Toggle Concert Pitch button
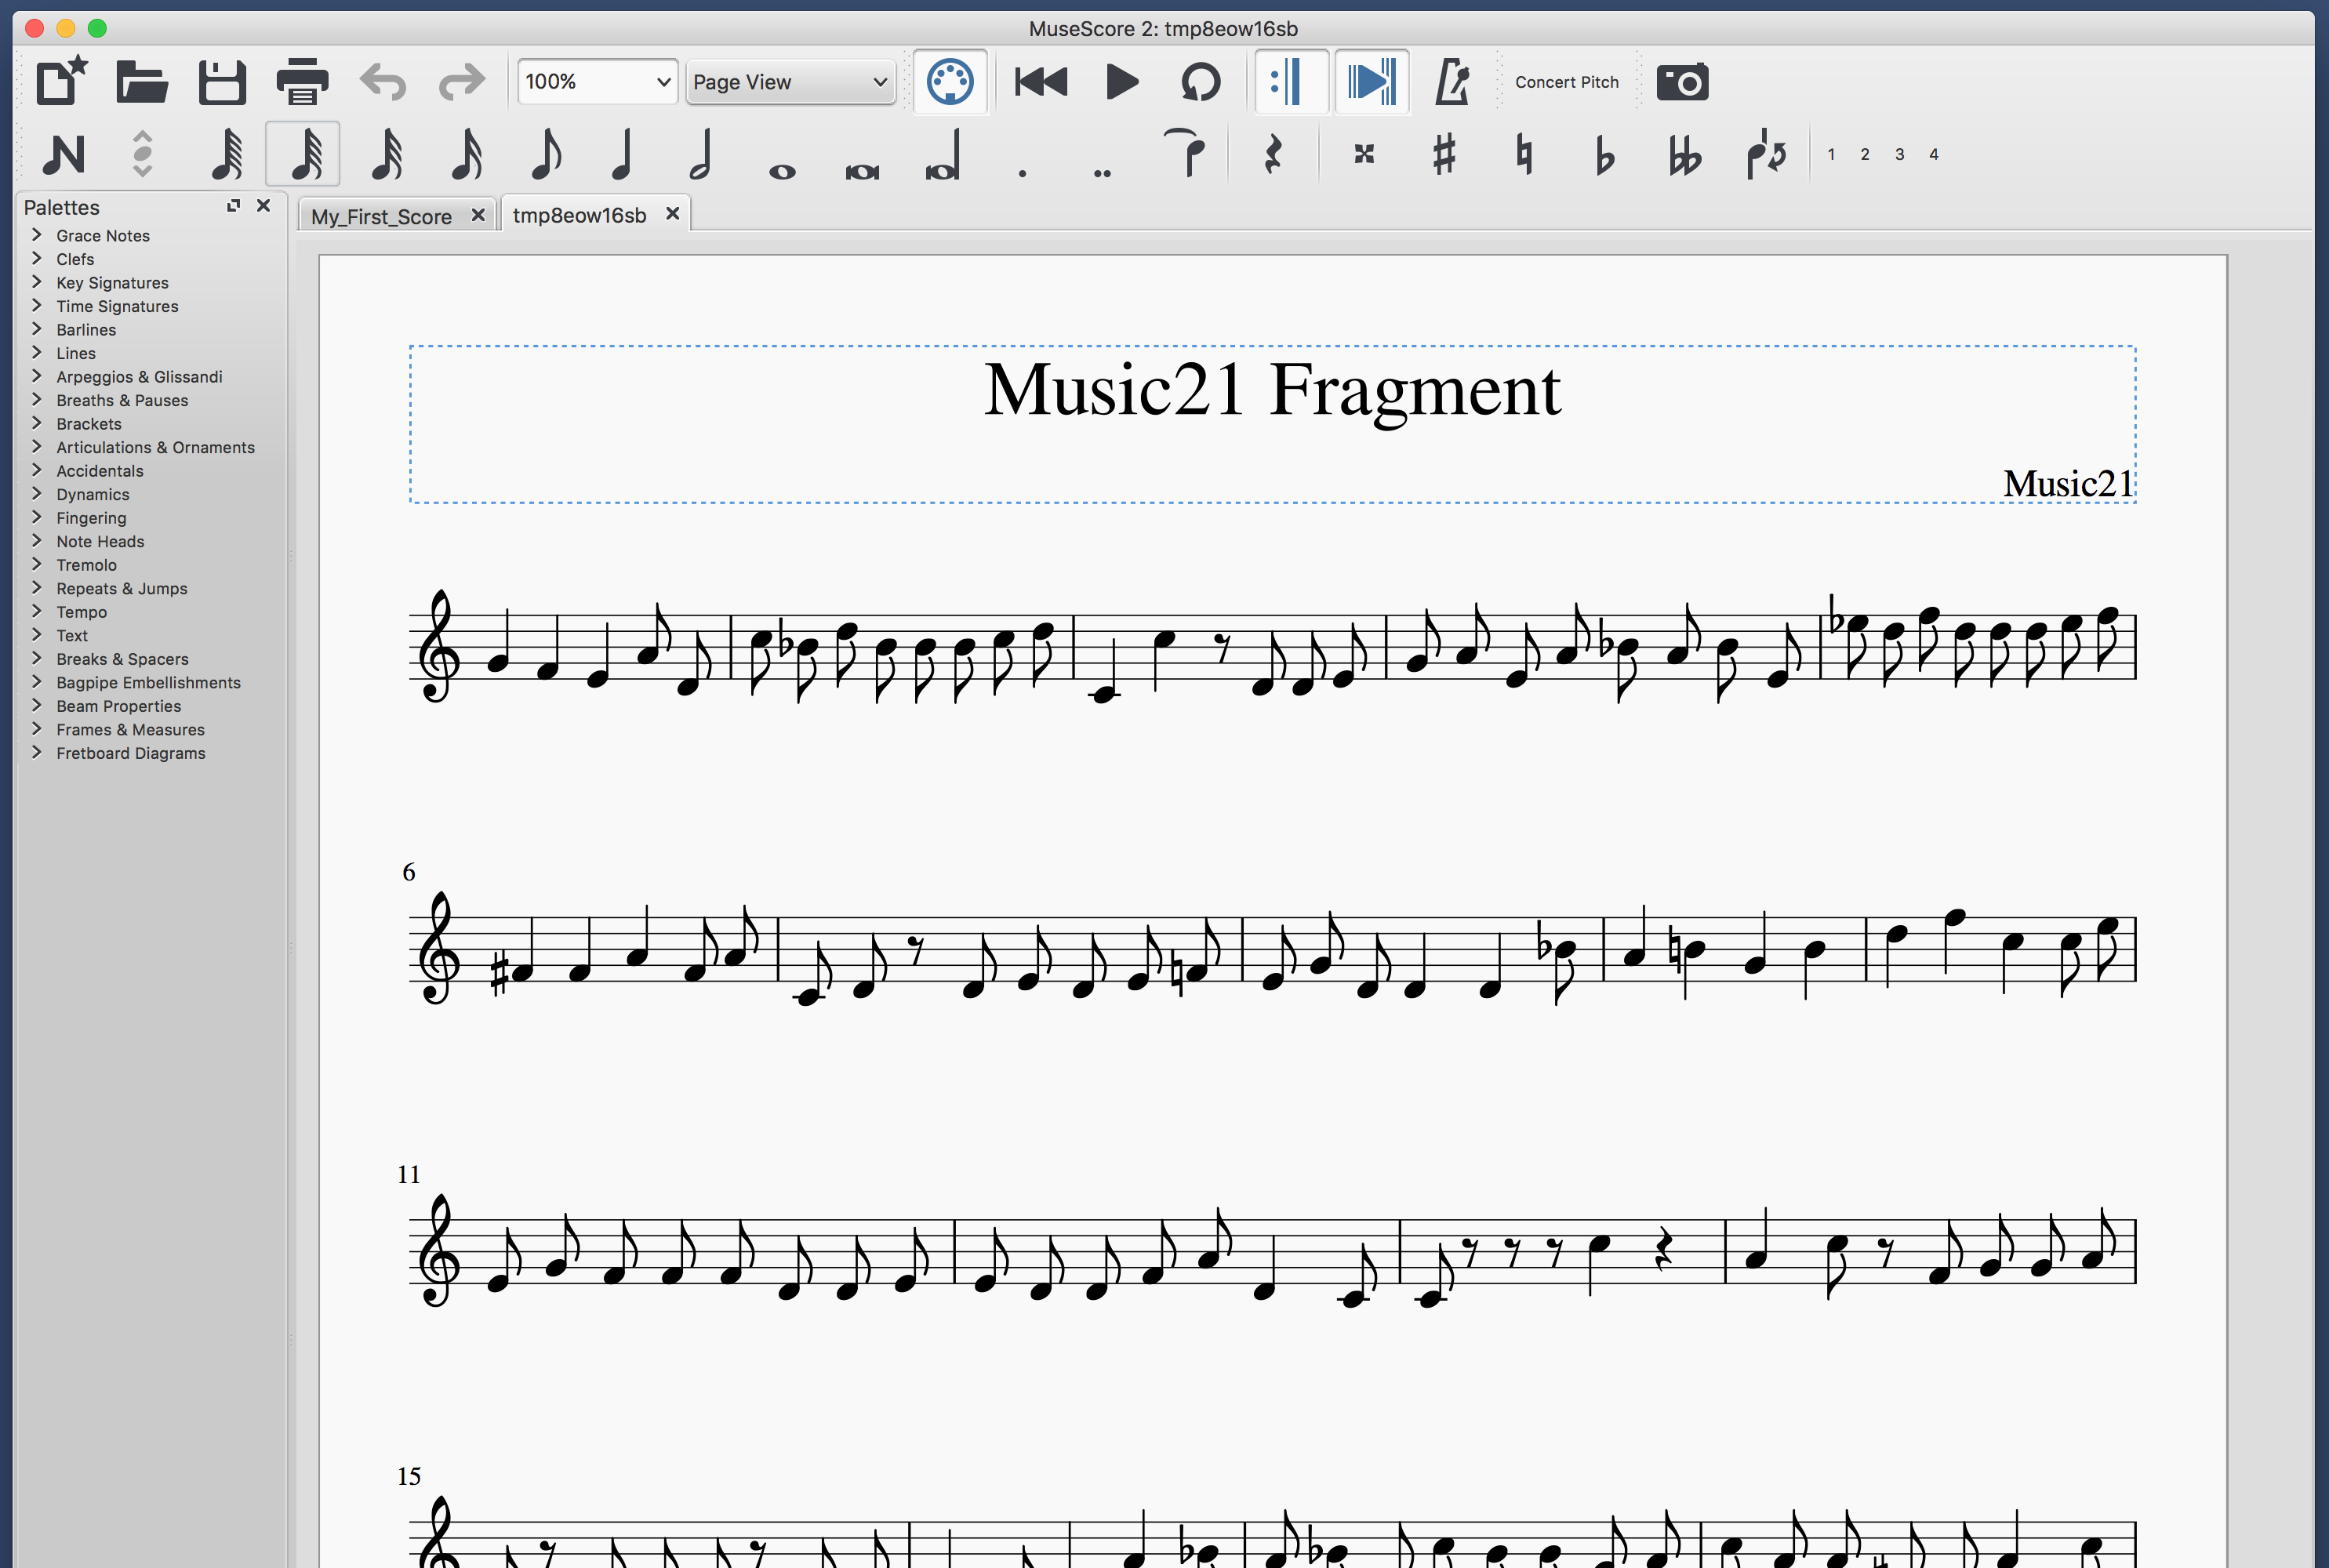Viewport: 2329px width, 1568px height. click(1566, 82)
